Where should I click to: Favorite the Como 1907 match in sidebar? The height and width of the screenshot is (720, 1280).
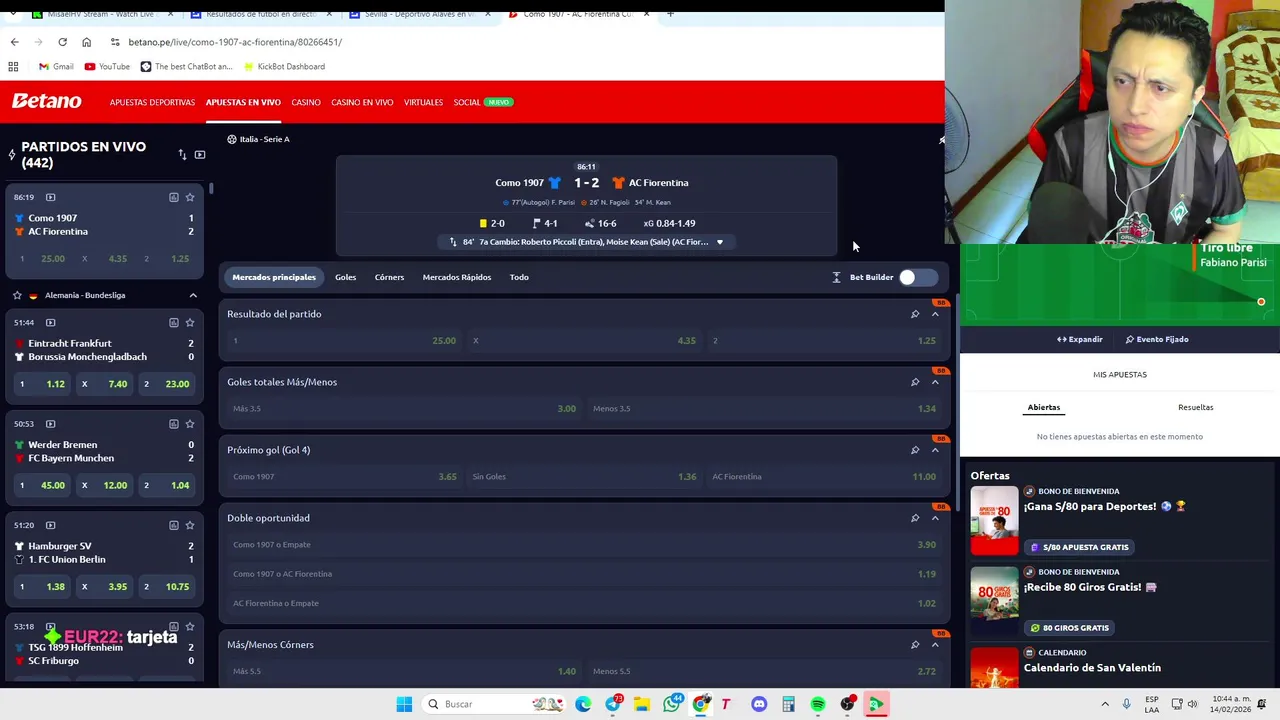pos(190,197)
